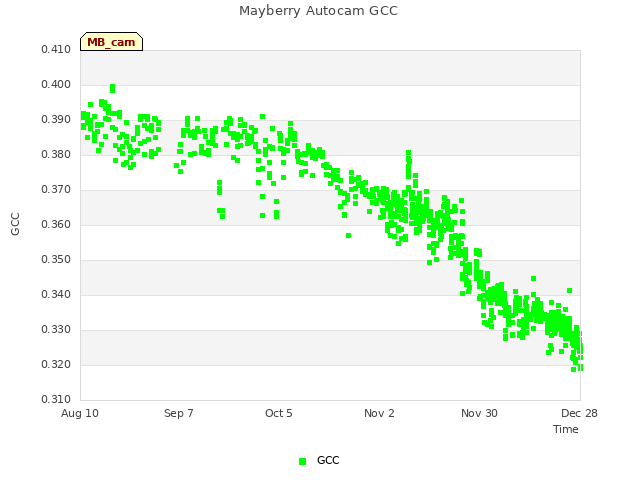The width and height of the screenshot is (640, 480).
Task: Click the 0.330 y-axis value
Action: (56, 329)
